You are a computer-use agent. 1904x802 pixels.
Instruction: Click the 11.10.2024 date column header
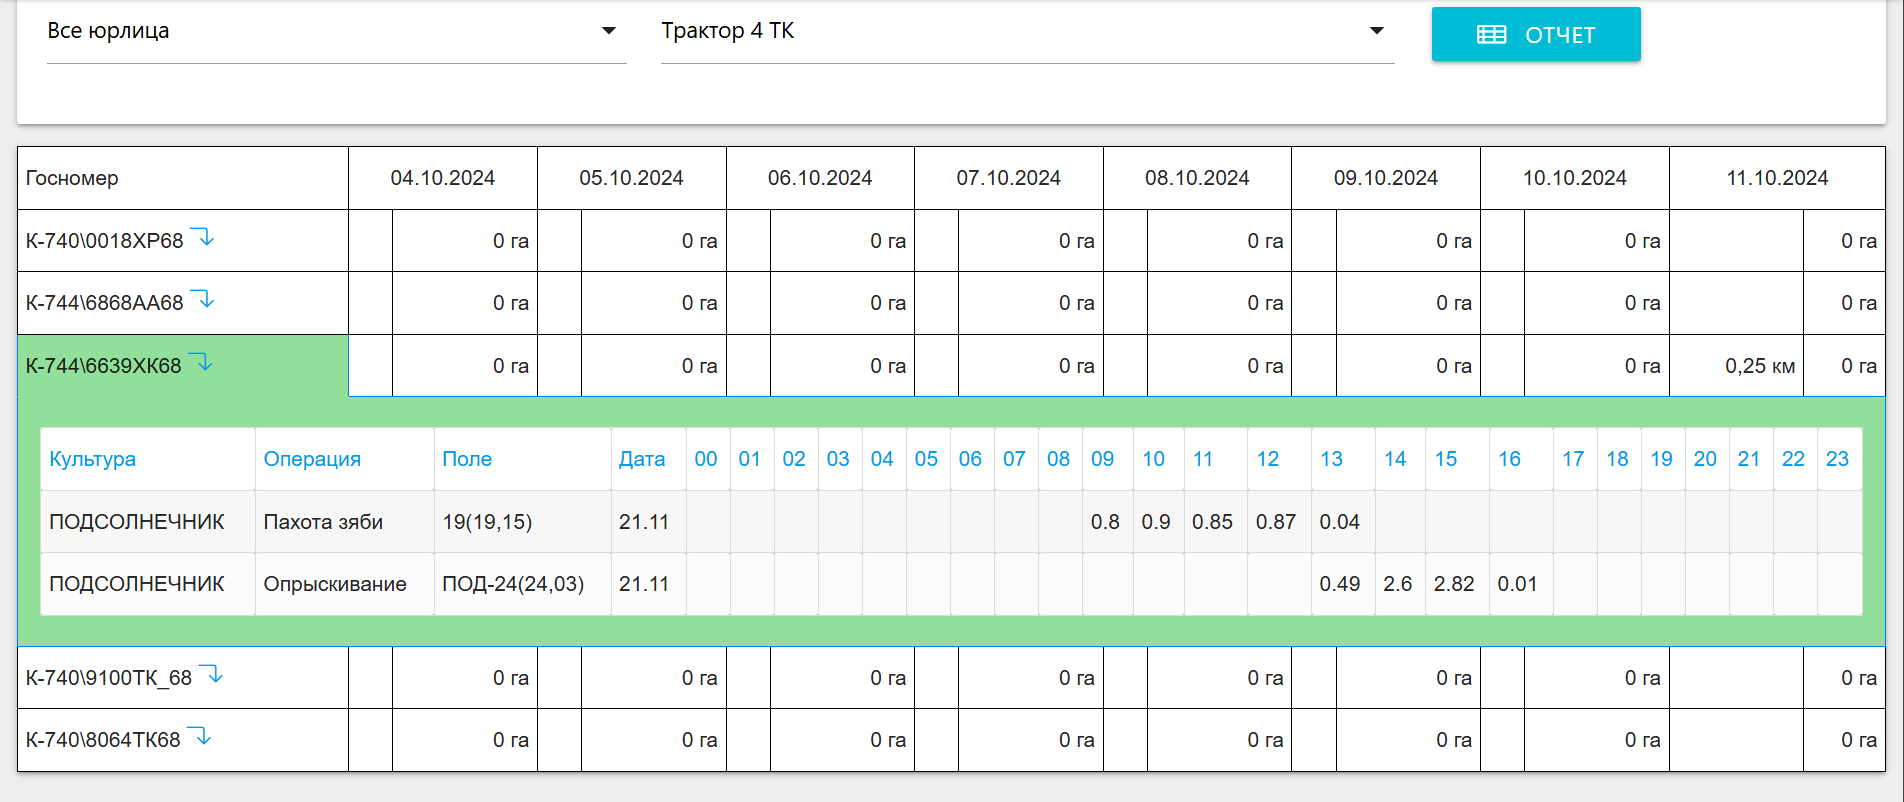[1776, 178]
